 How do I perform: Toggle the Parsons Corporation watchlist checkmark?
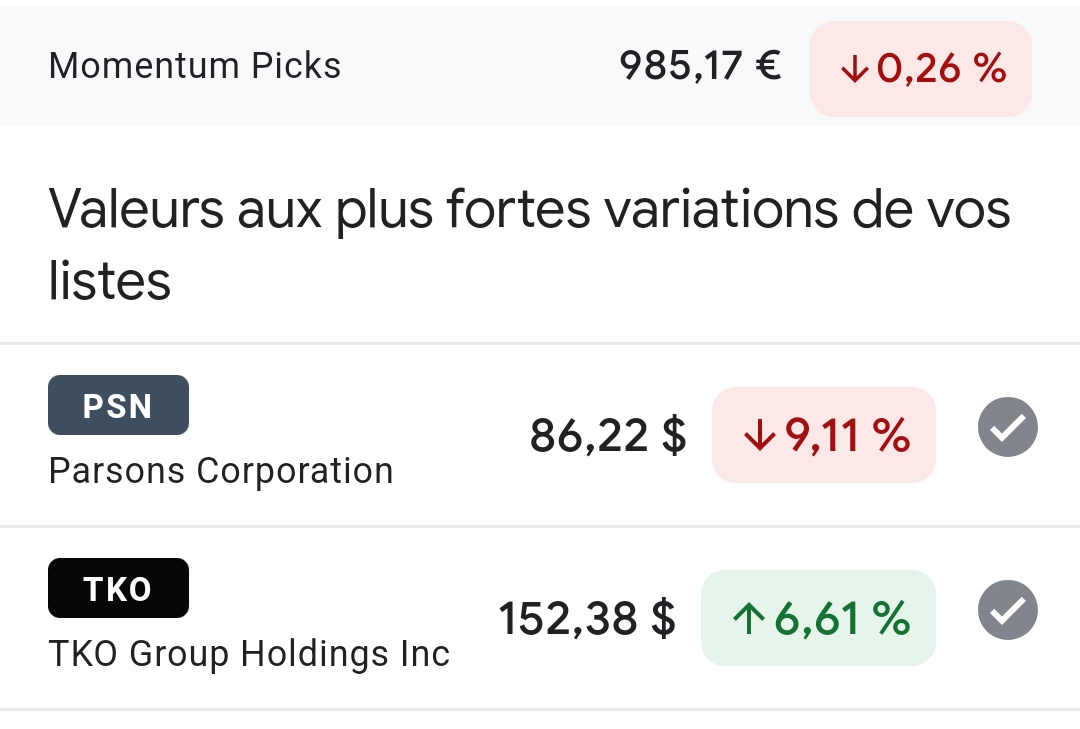coord(1008,427)
